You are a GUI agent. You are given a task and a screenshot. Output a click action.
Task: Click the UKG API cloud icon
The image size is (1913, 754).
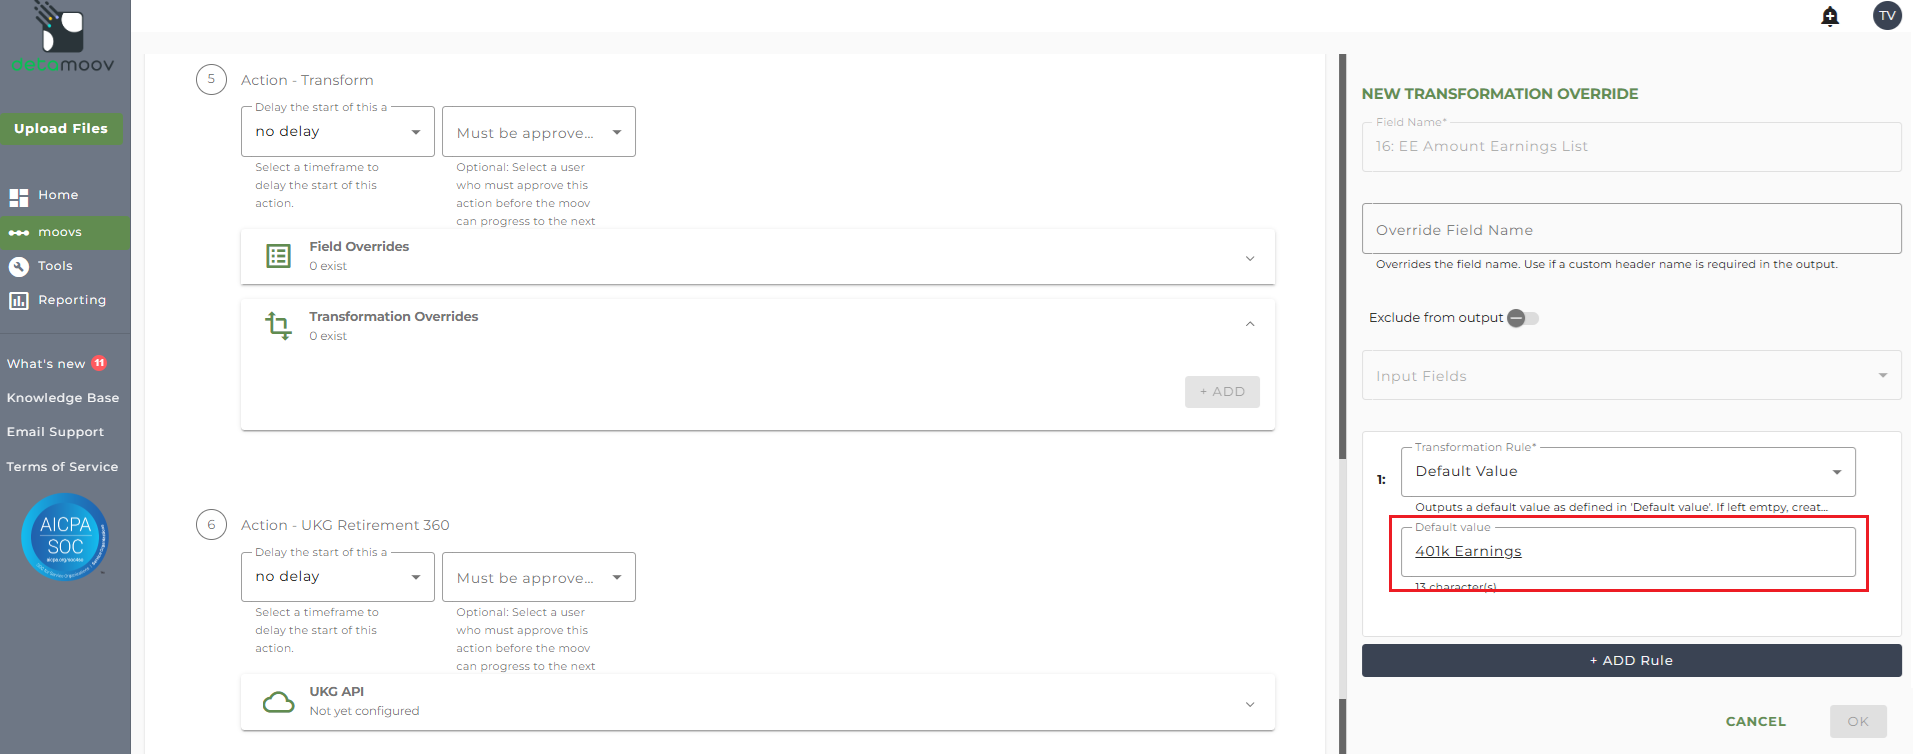[278, 702]
